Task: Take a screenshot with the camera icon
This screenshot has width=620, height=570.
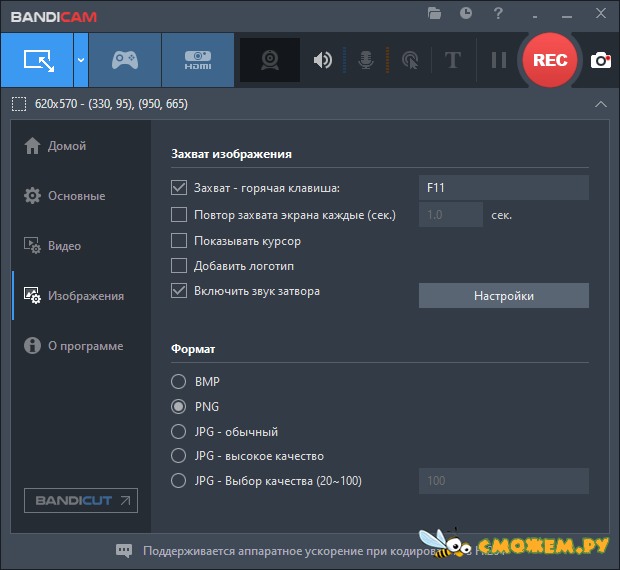Action: pos(601,60)
